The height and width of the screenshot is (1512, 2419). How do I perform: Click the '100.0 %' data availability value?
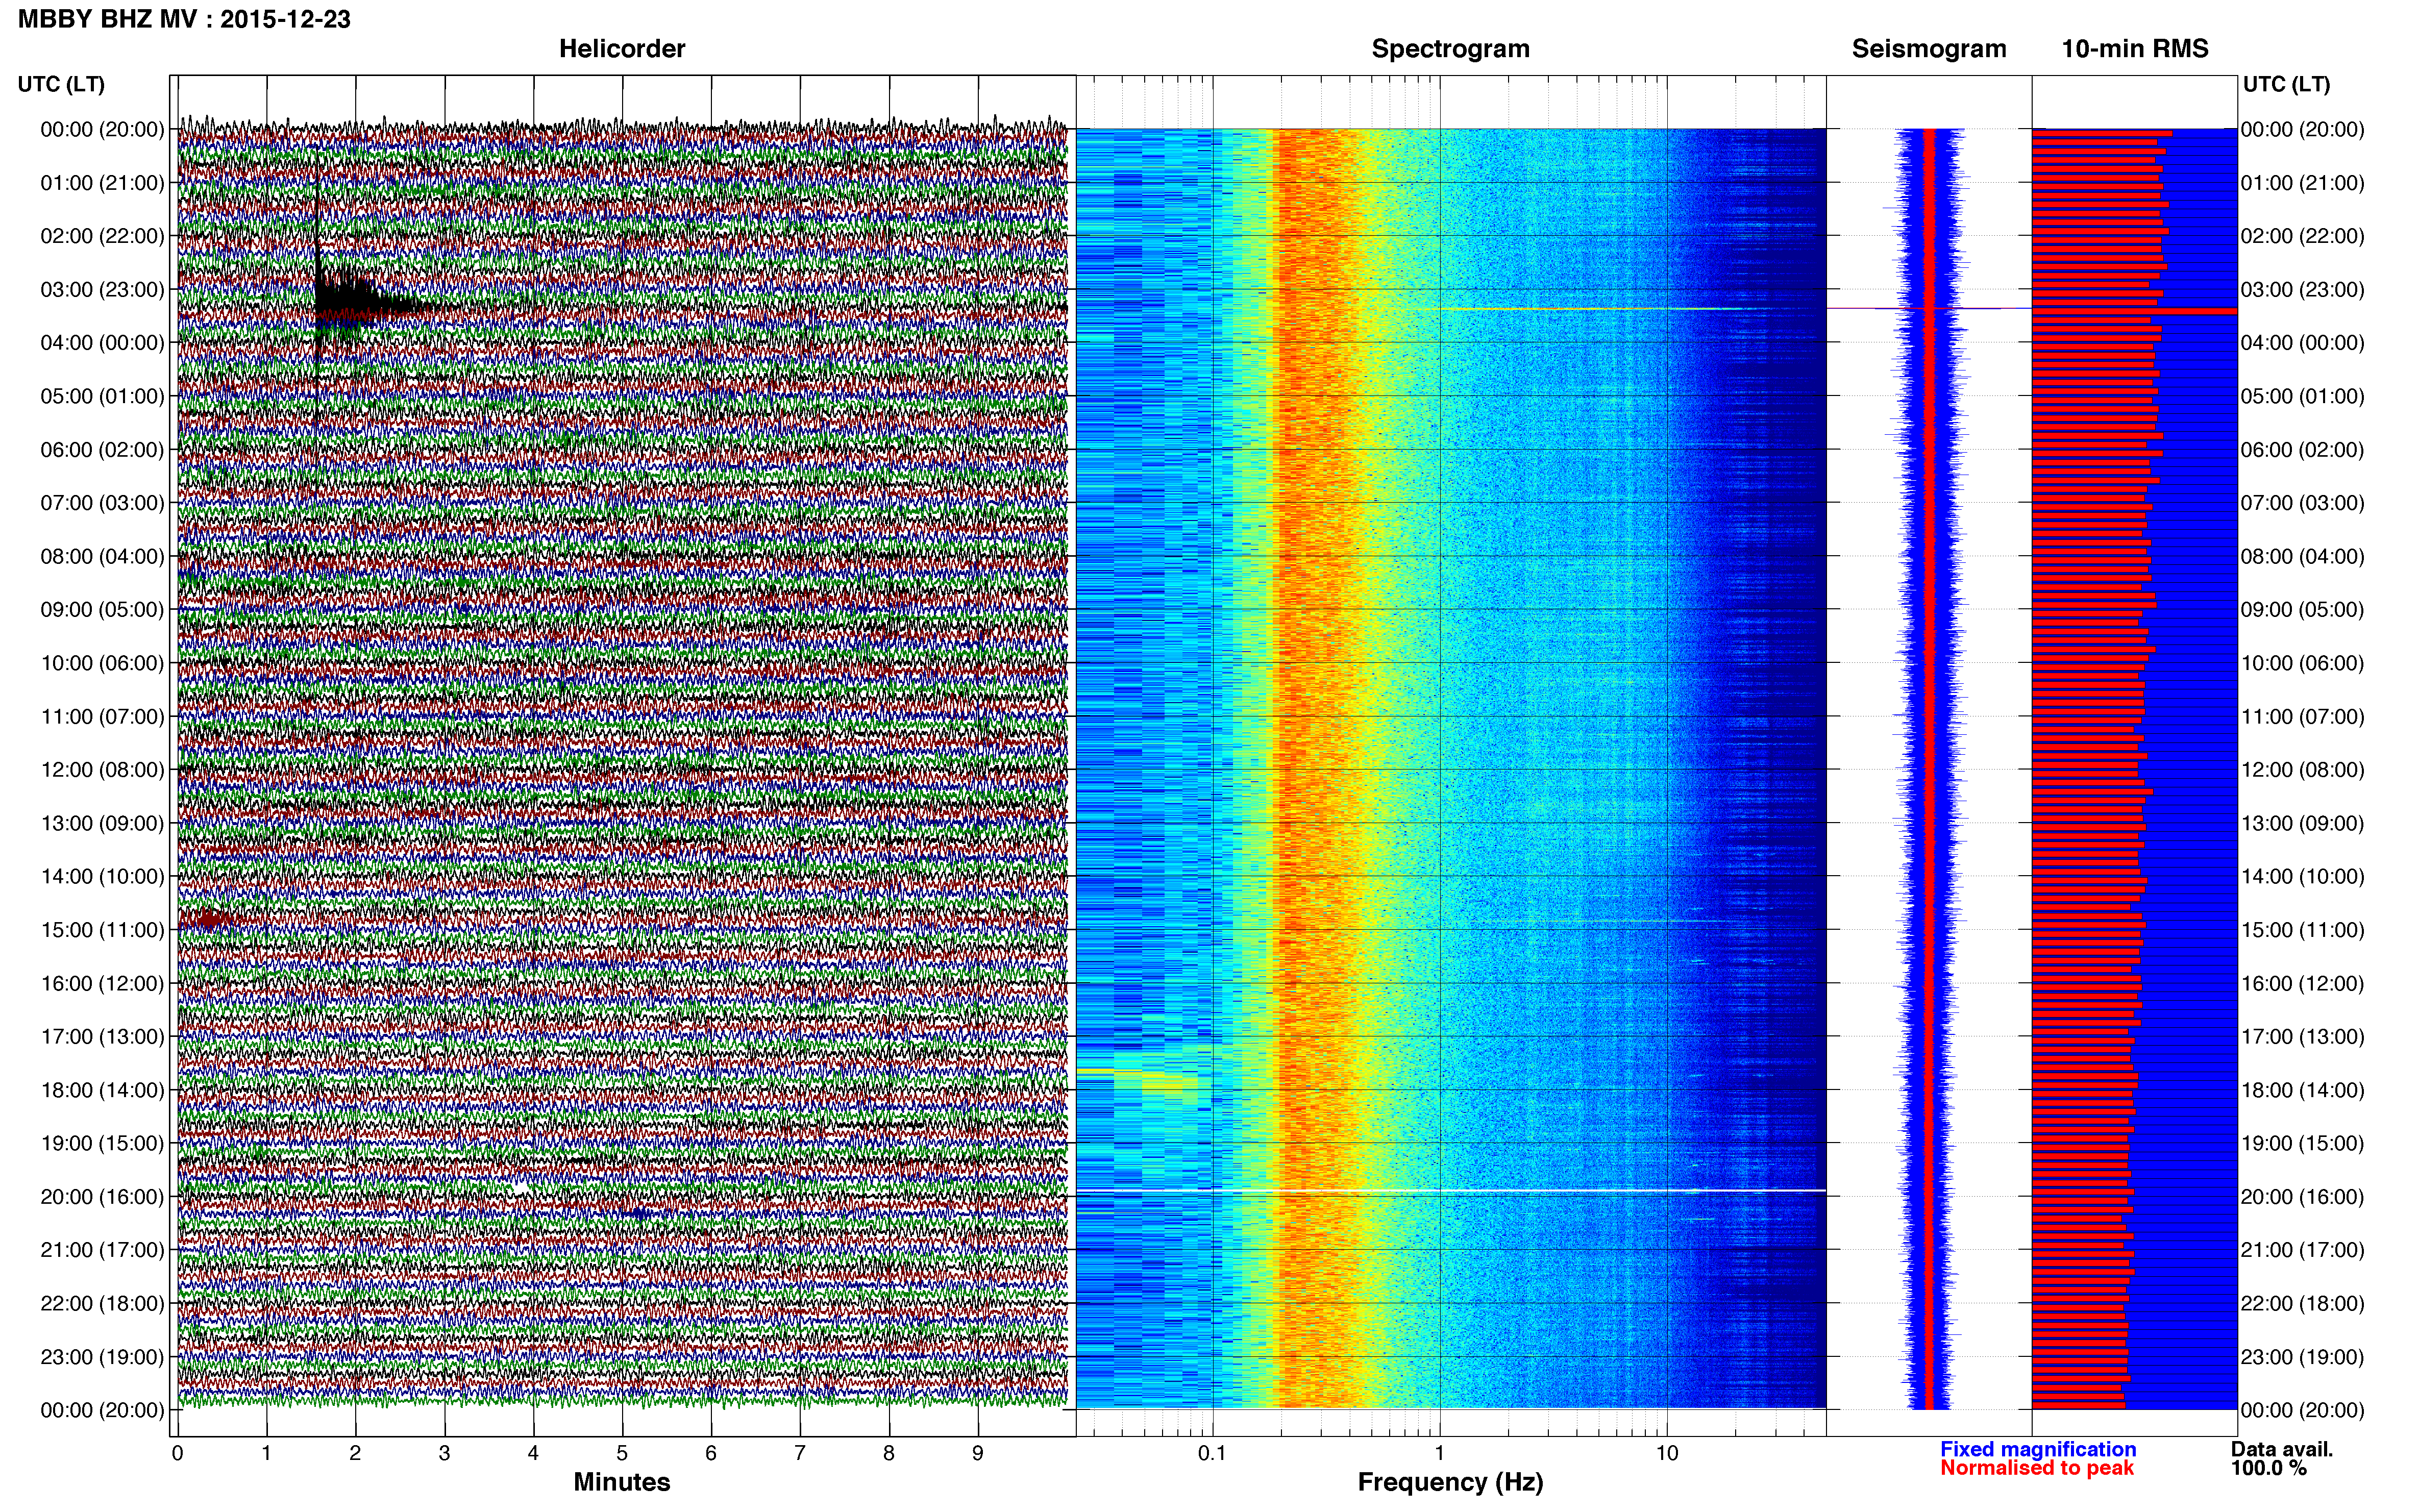point(2268,1468)
